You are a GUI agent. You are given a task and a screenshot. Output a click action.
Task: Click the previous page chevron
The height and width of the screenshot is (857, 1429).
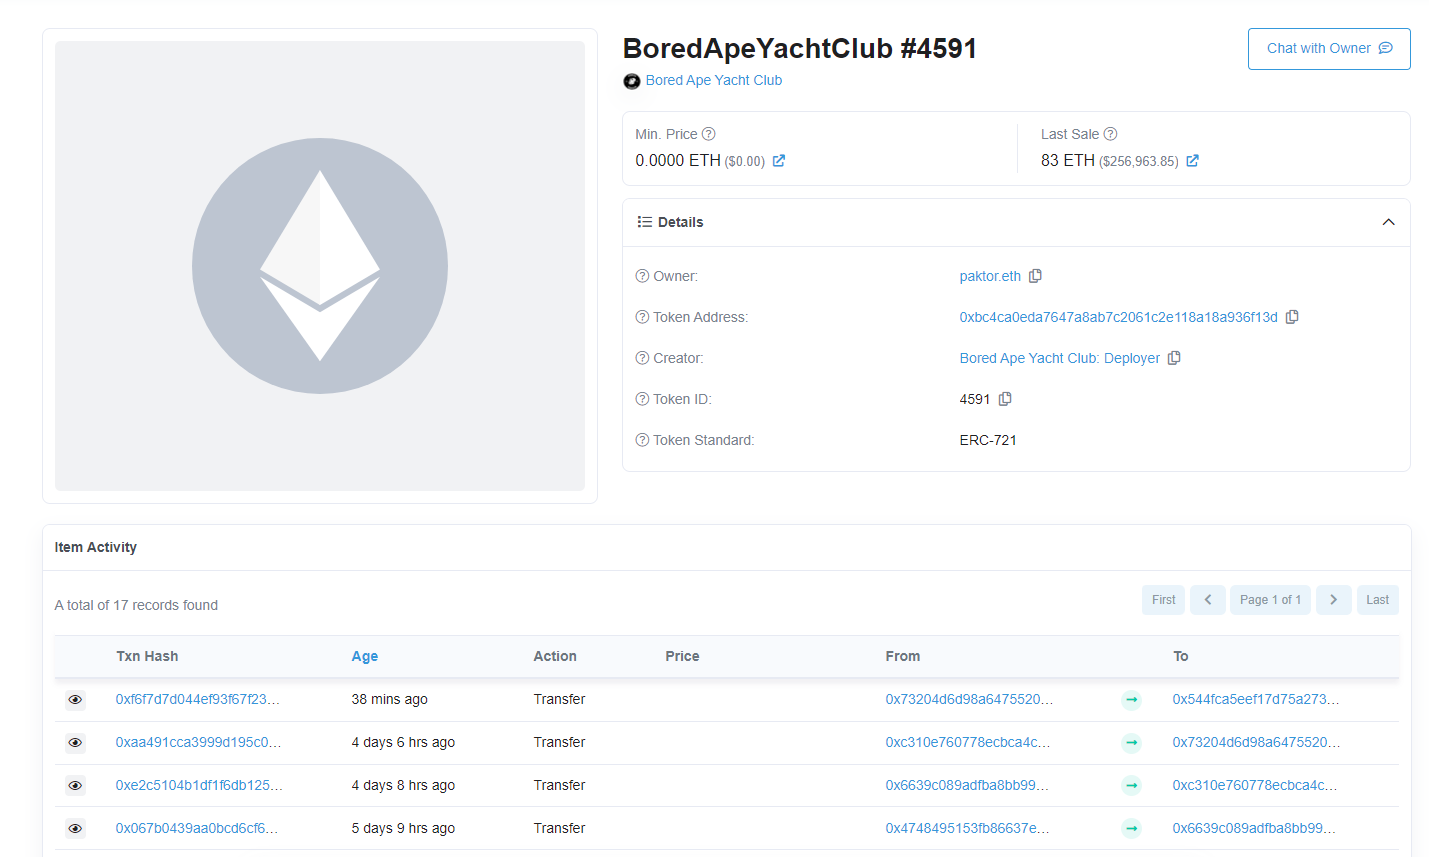point(1208,600)
